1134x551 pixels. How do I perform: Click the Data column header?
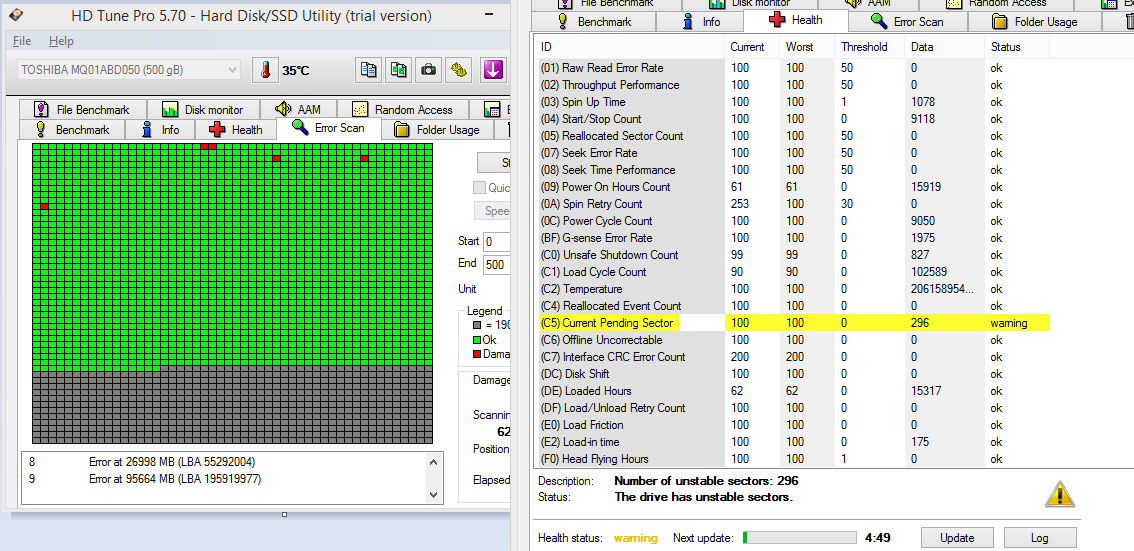[x=944, y=47]
